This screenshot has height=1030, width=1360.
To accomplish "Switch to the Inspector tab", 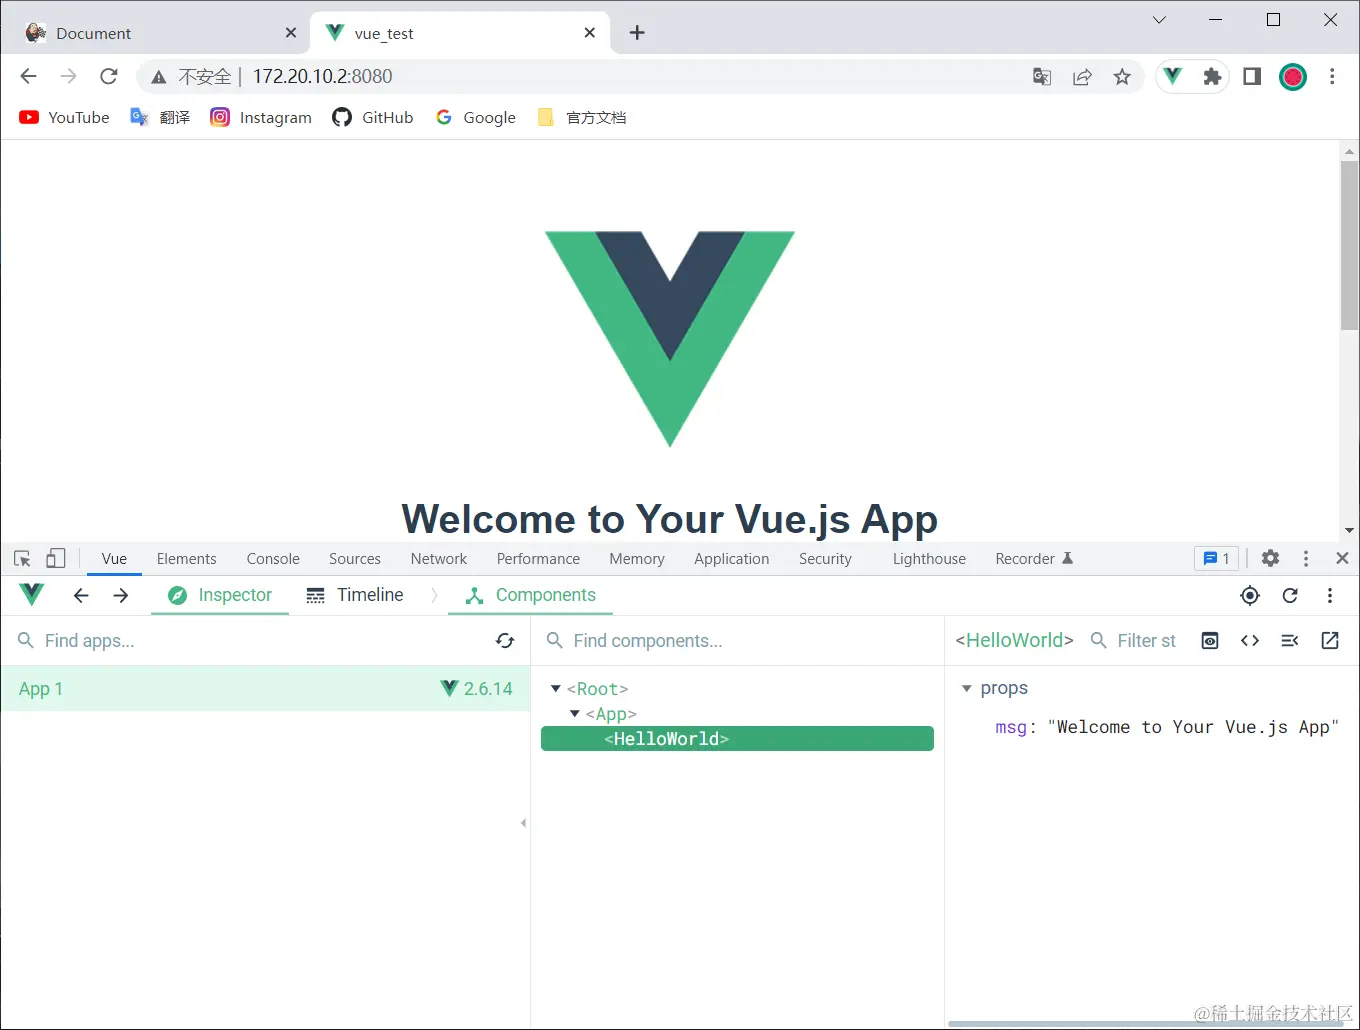I will click(220, 595).
